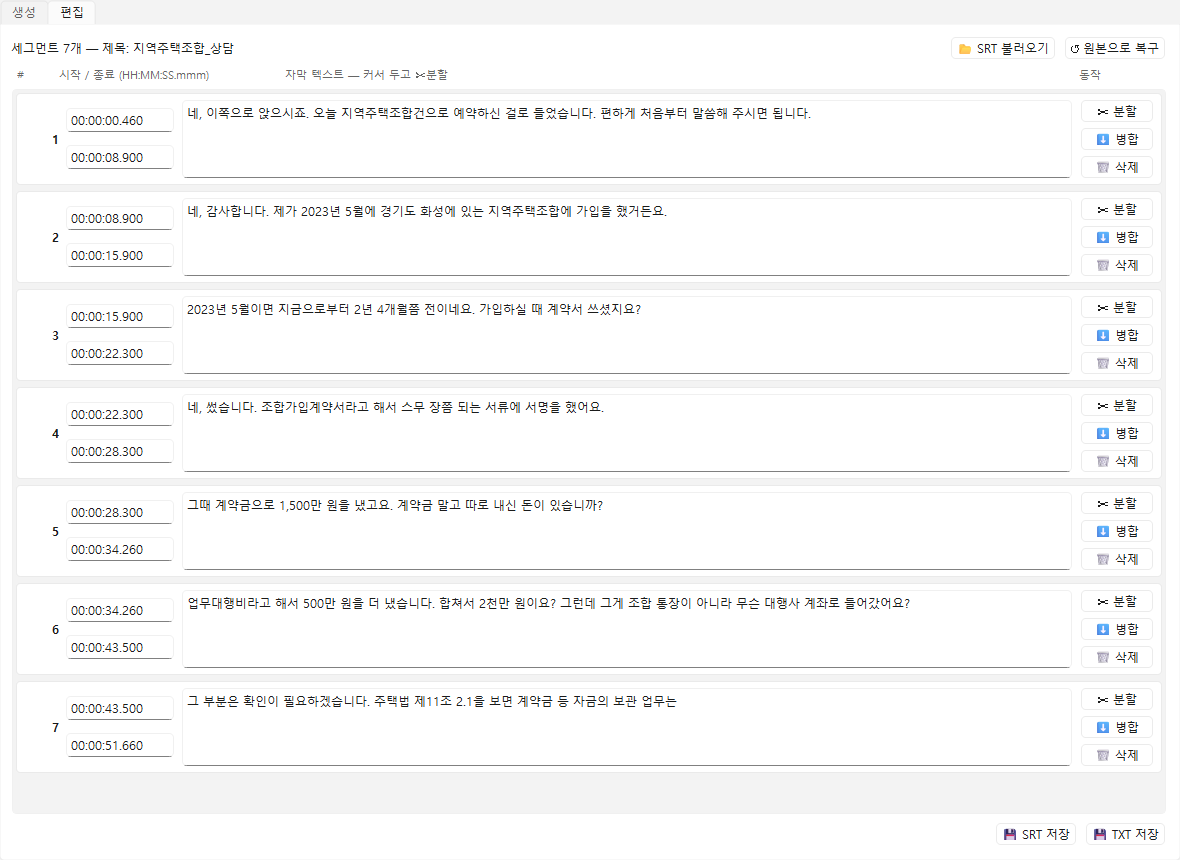The height and width of the screenshot is (860, 1180).
Task: Place cursor in subtitle text starting 네, 이쪽으로 앉으시죠
Action: (x=626, y=139)
